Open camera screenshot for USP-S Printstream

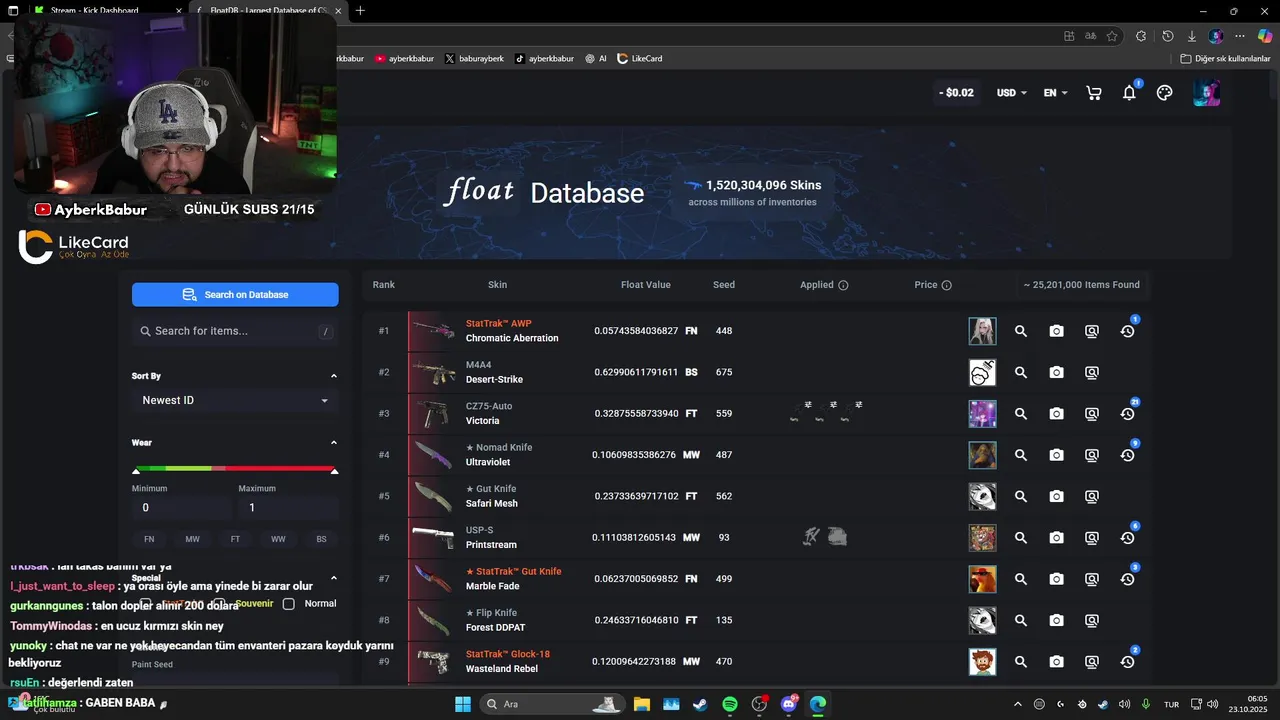1056,538
